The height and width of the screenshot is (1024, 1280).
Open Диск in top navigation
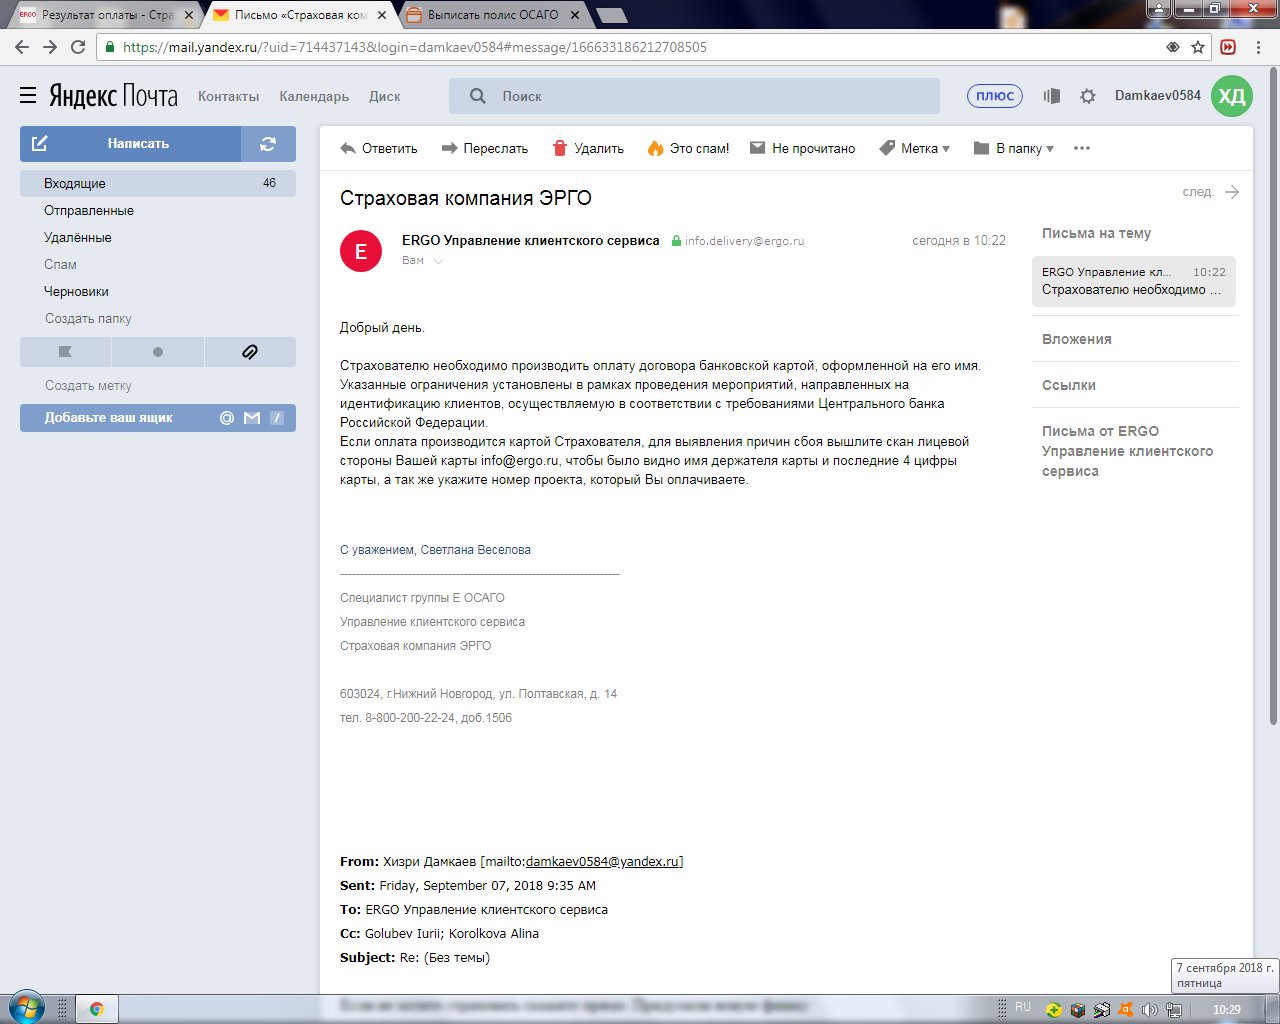[384, 97]
